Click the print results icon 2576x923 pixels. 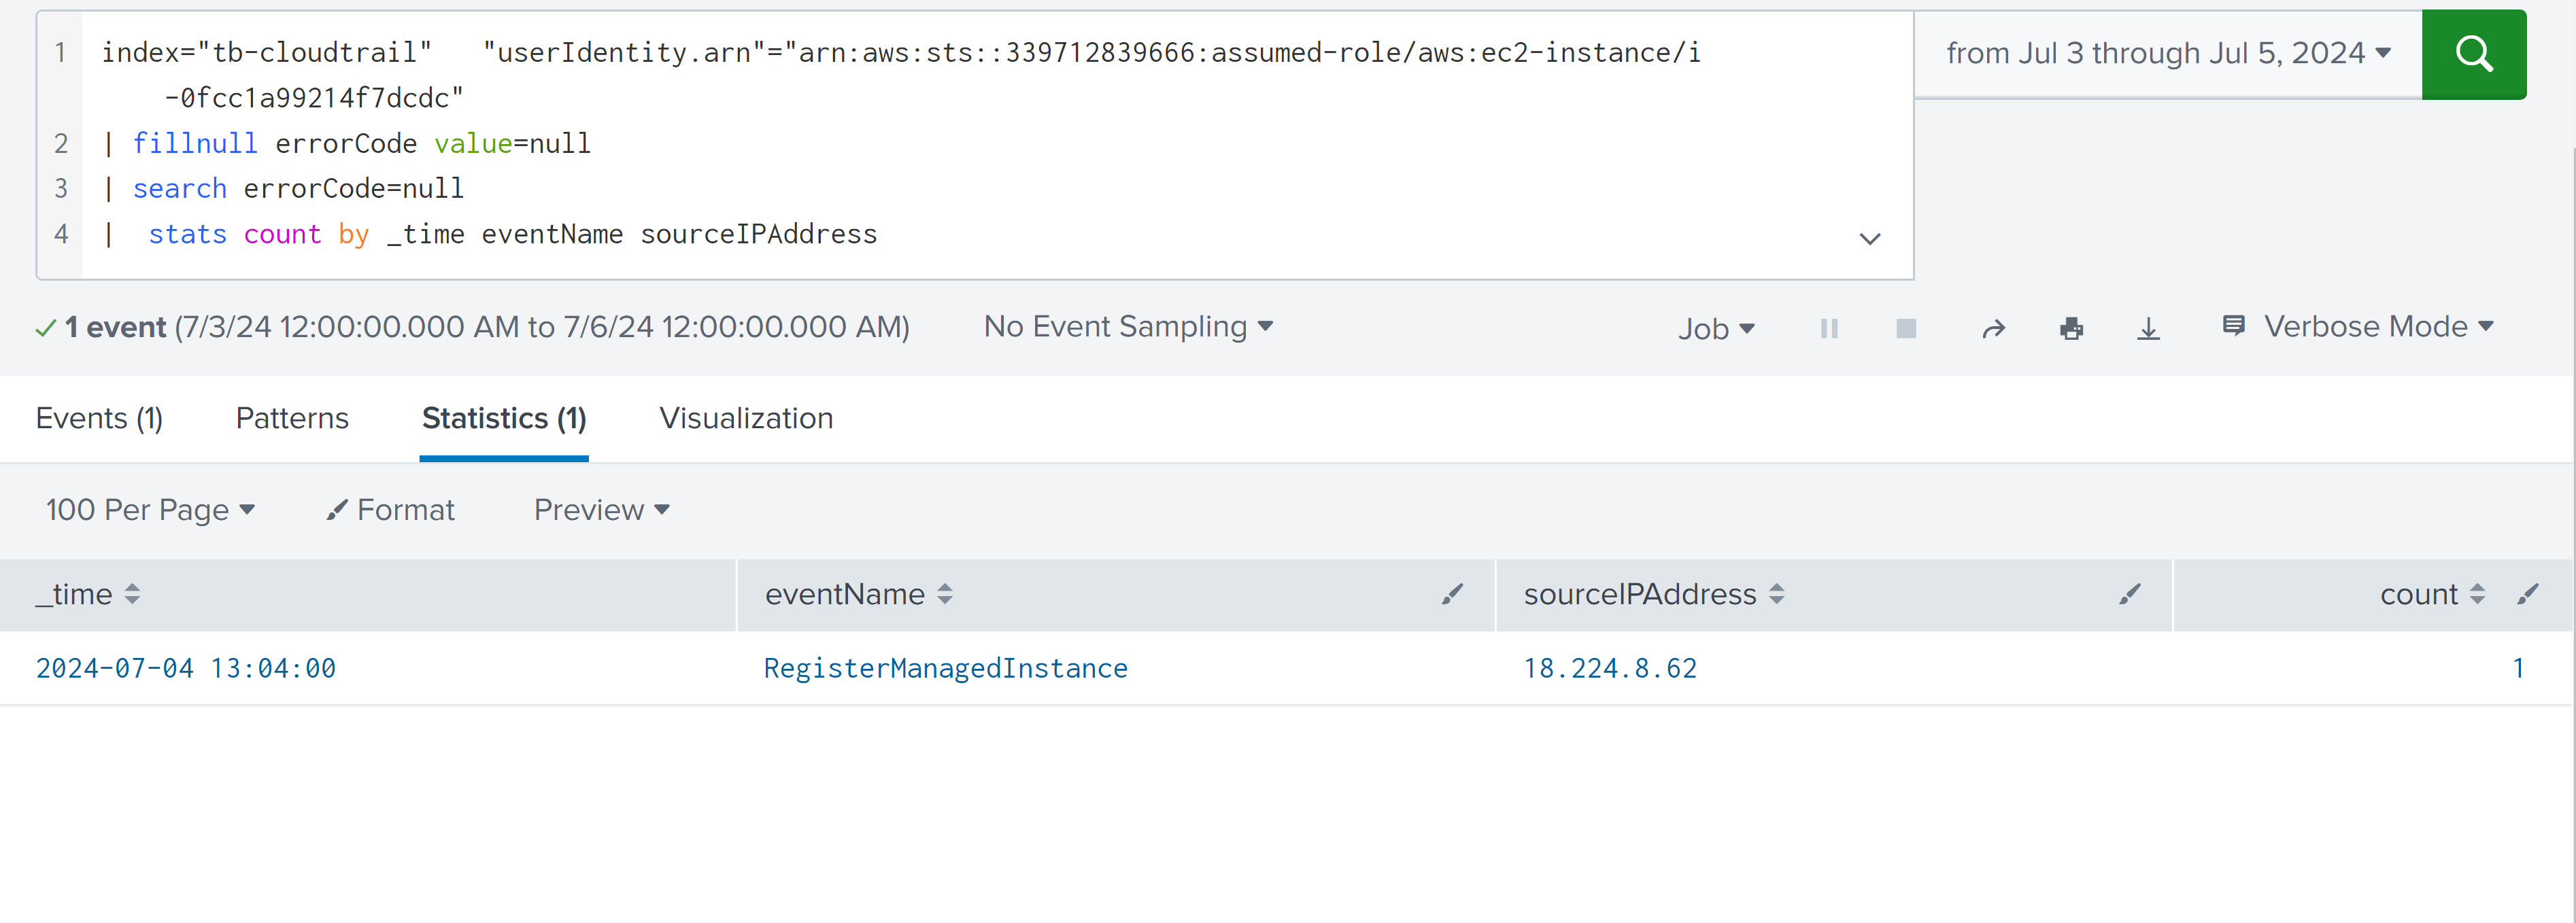click(2071, 329)
